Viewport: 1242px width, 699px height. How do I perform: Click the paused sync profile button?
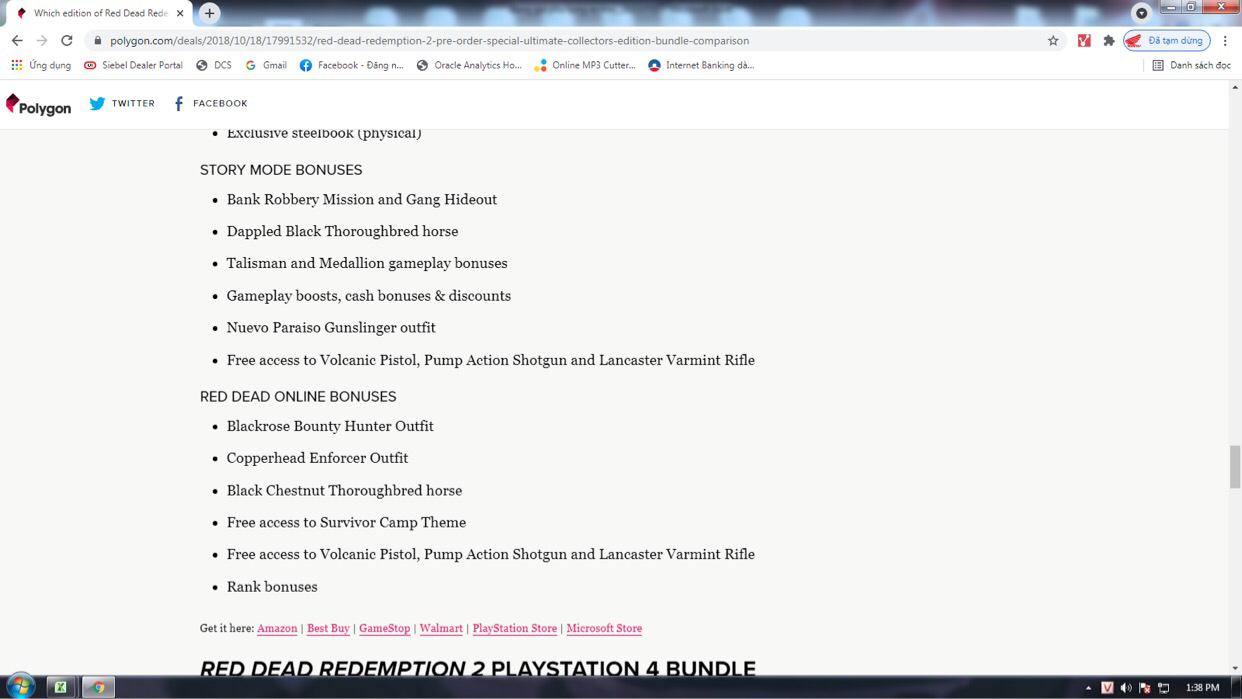[x=1167, y=41]
